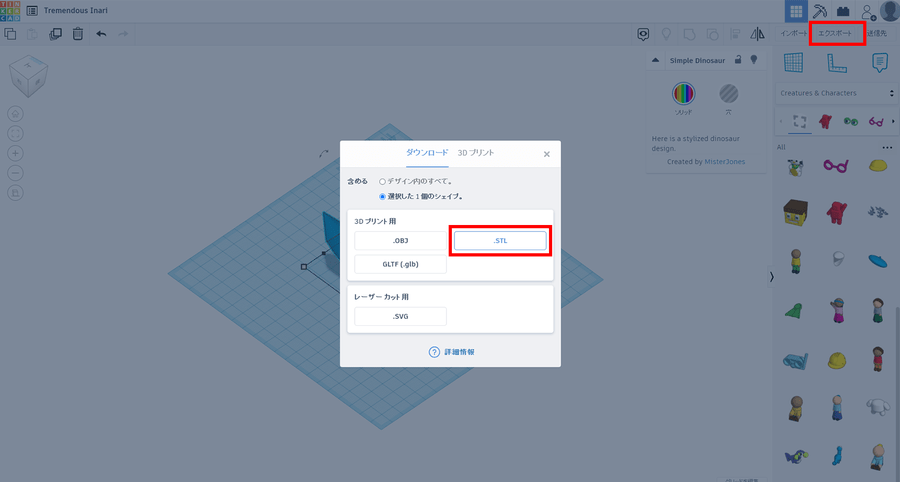Open the user profile avatar
The image size is (900, 482).
890,11
